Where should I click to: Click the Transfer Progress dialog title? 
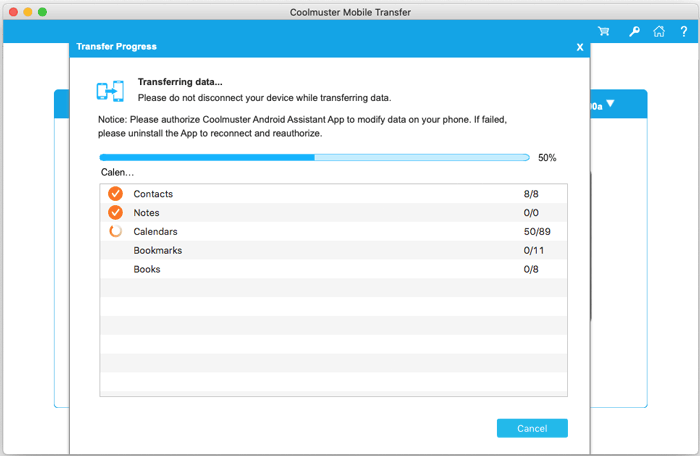point(117,46)
